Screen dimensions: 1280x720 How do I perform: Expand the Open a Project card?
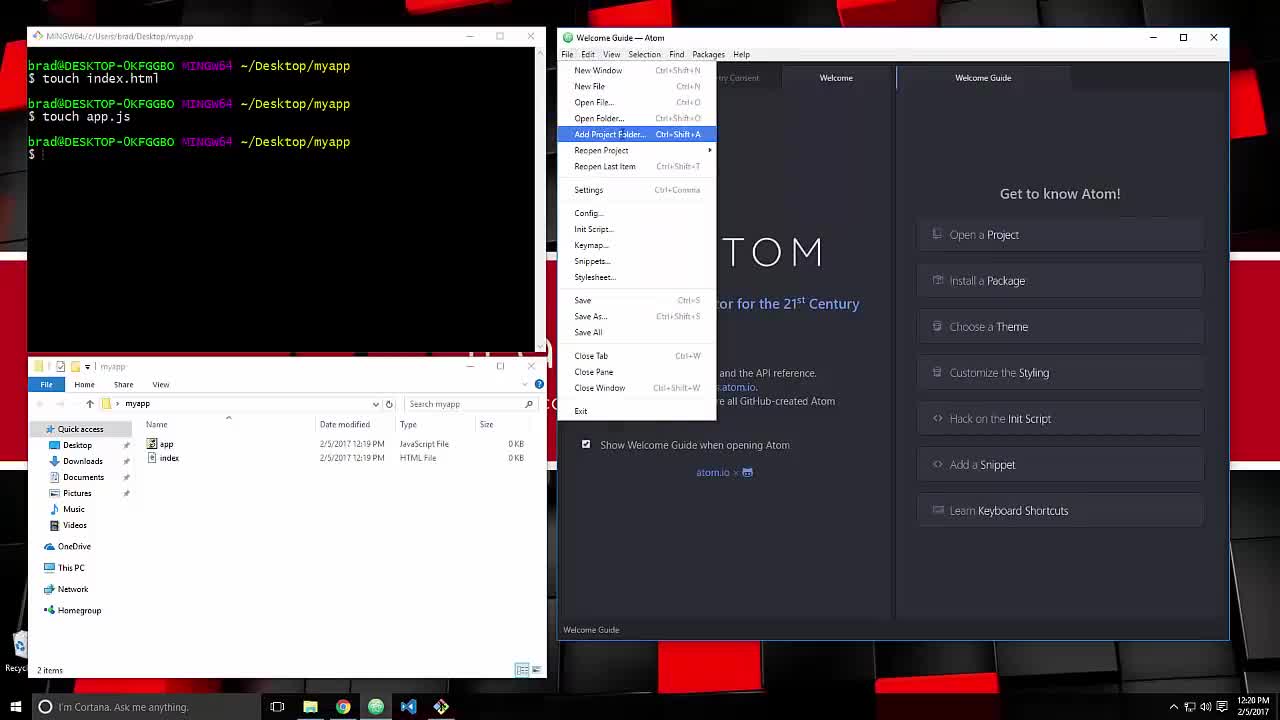(x=1060, y=235)
